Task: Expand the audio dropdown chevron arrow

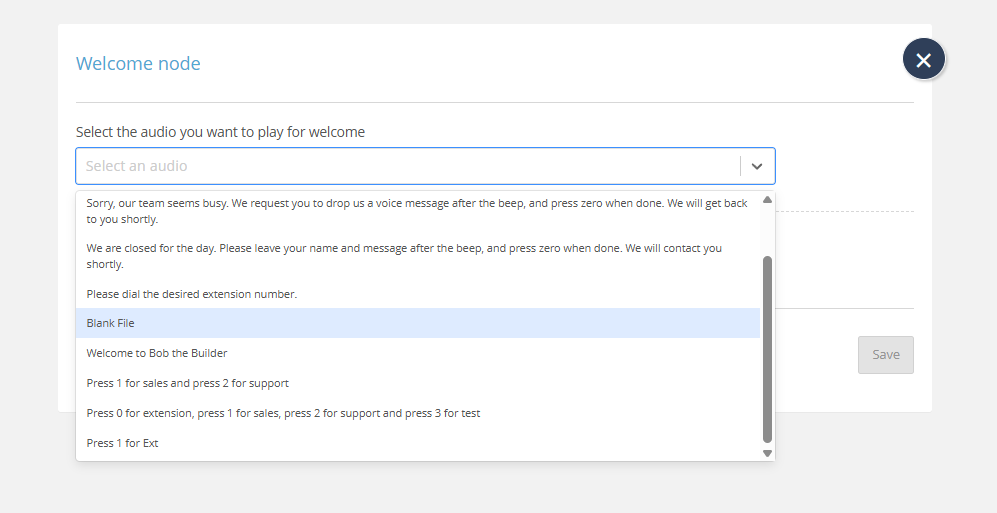Action: [757, 166]
